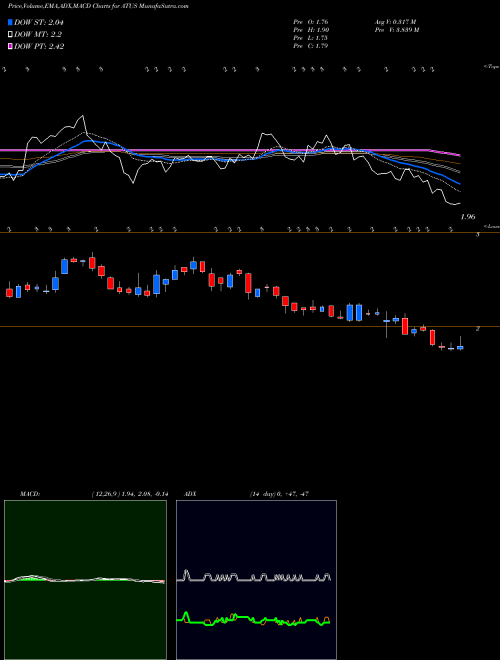Open the dark blue ADX indicator panel
This screenshot has width=500, height=660.
(x=256, y=580)
